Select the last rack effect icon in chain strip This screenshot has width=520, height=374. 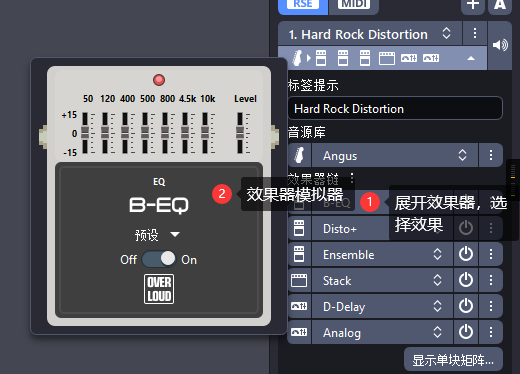tap(431, 58)
